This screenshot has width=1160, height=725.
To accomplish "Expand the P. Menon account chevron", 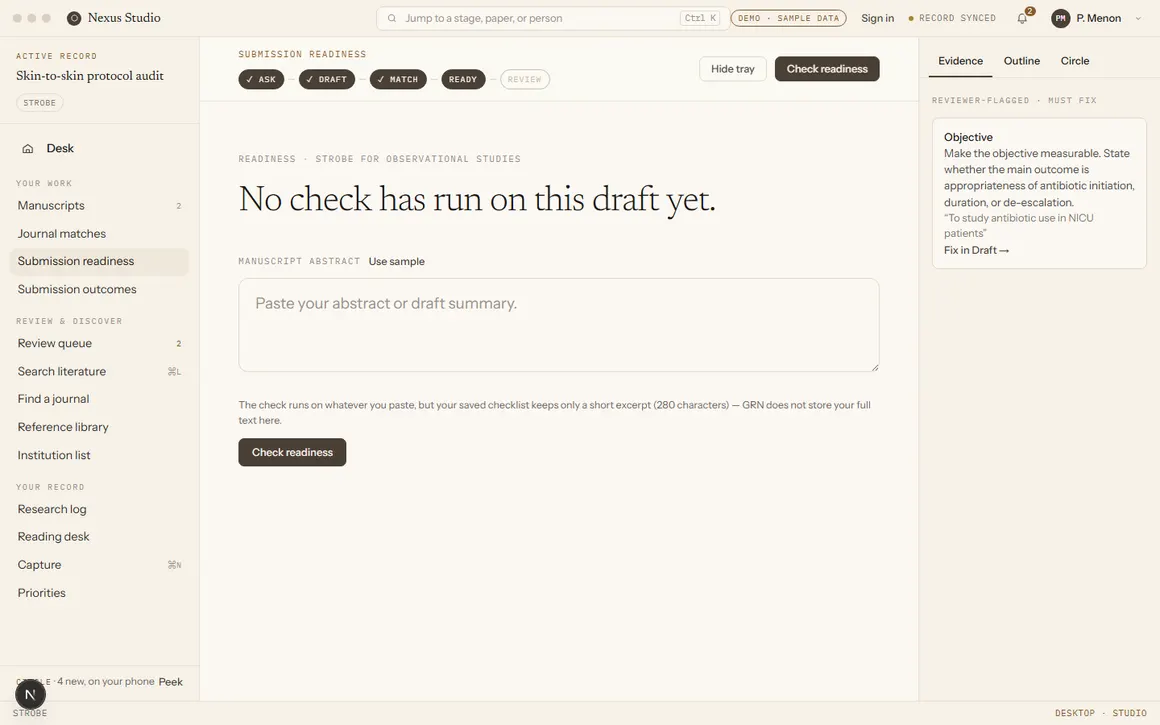I will (x=1138, y=18).
